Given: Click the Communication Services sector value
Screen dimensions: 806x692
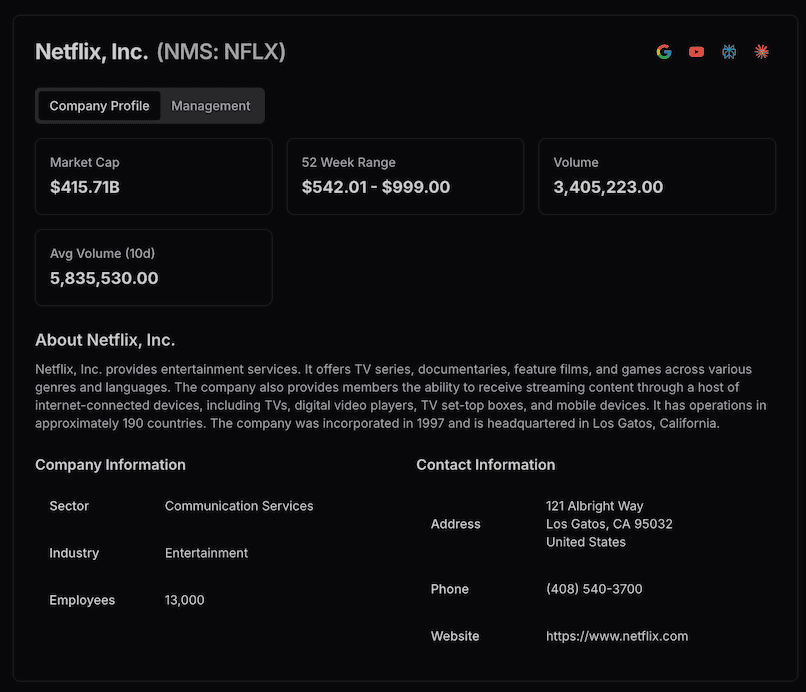Looking at the screenshot, I should click(239, 506).
